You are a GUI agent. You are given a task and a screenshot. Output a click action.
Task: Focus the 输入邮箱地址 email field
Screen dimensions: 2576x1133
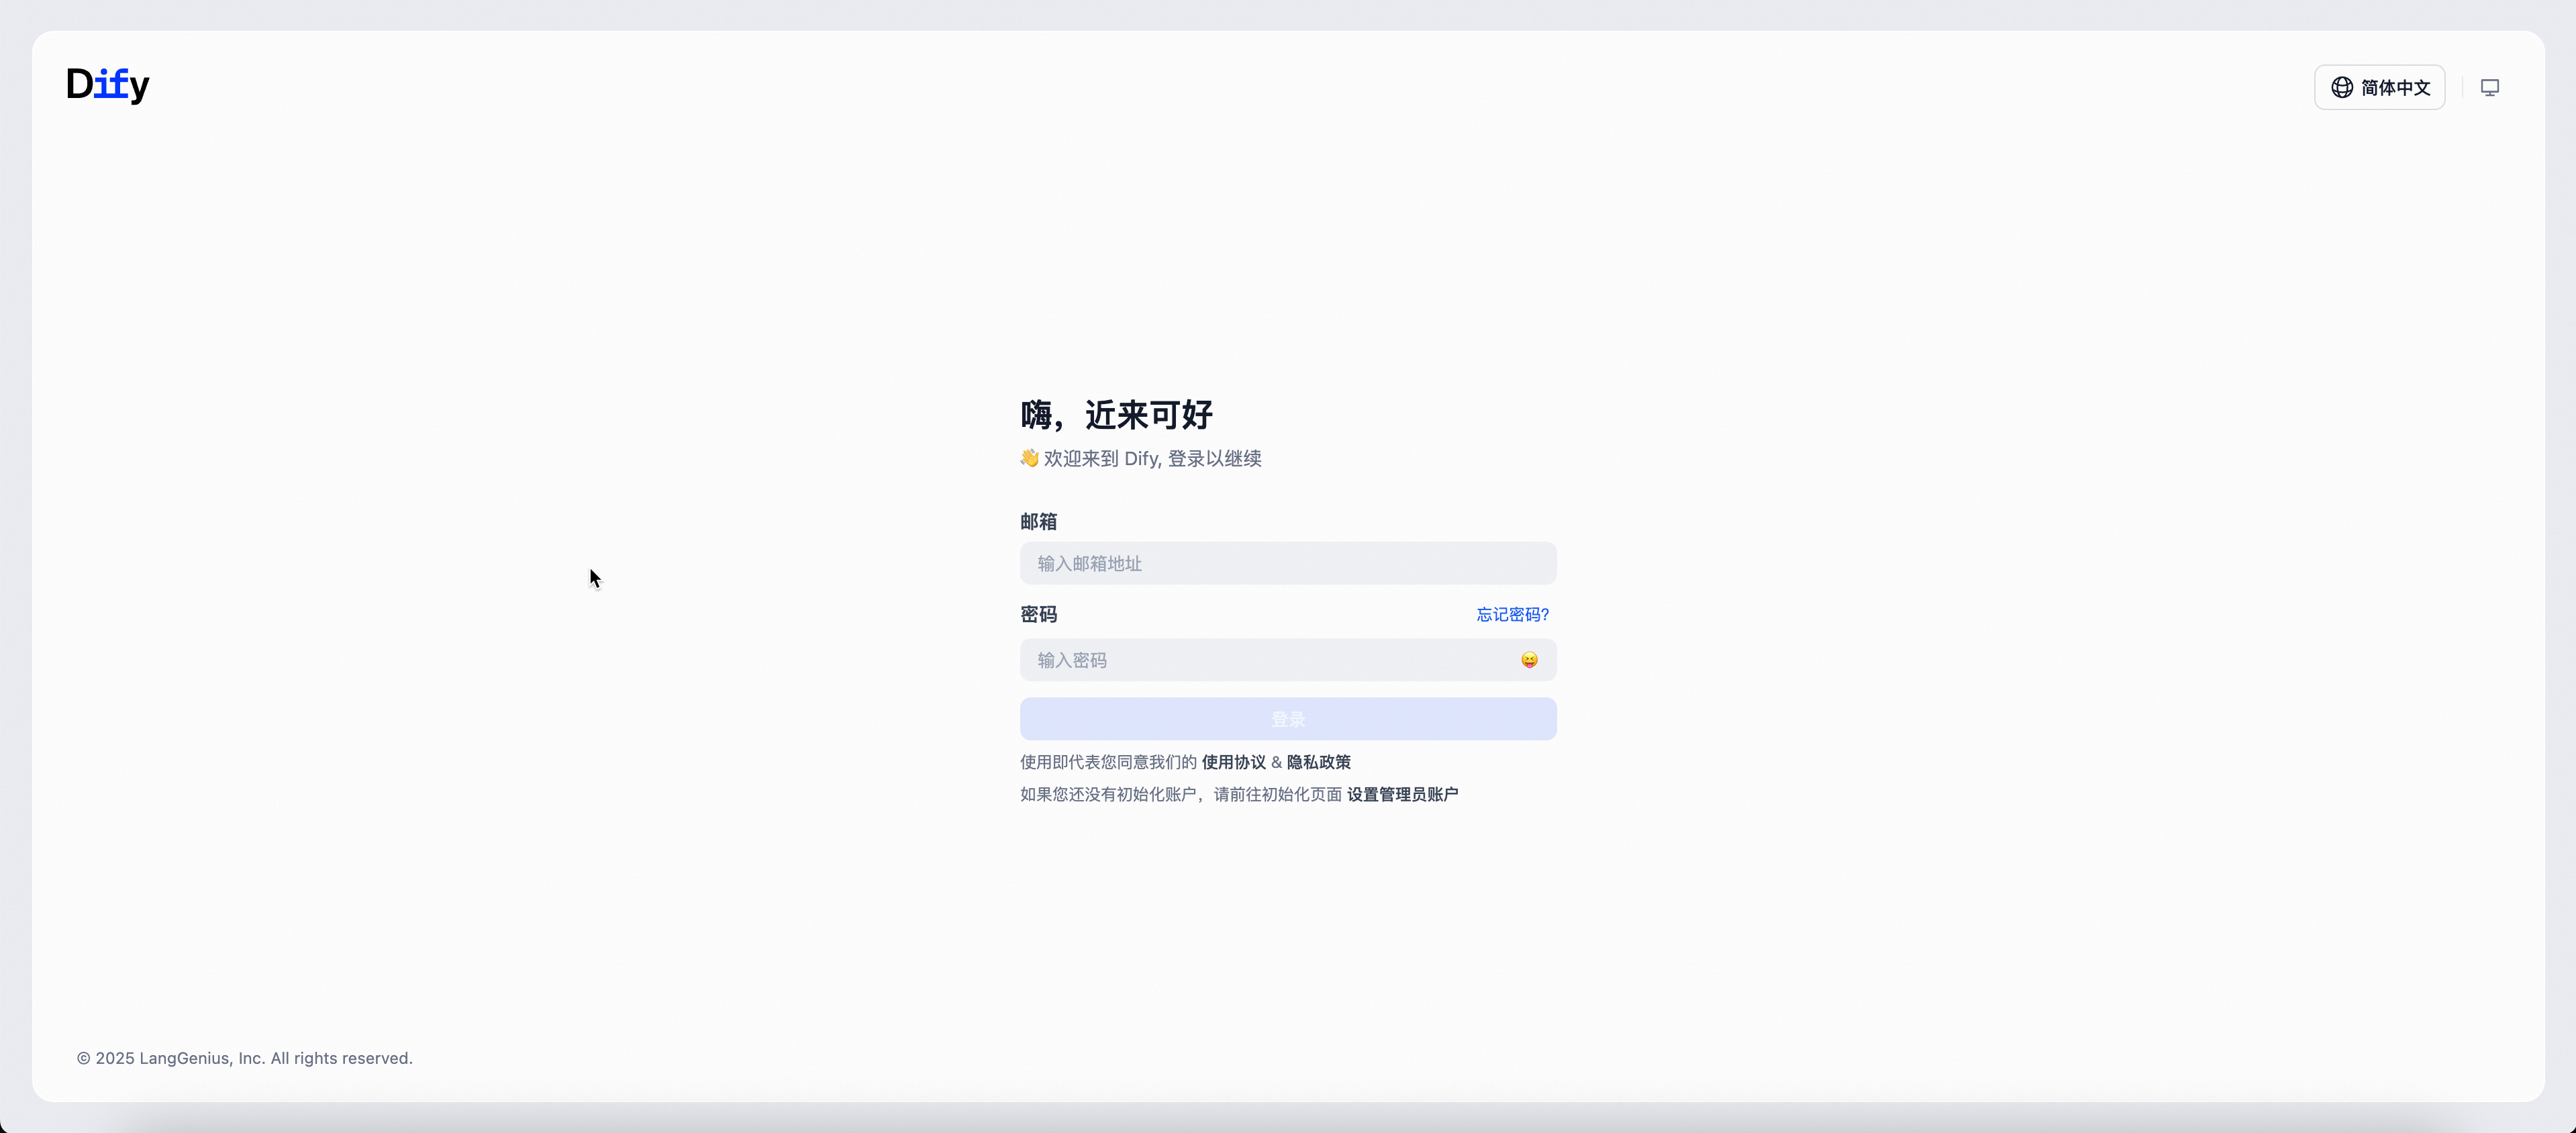(x=1288, y=563)
